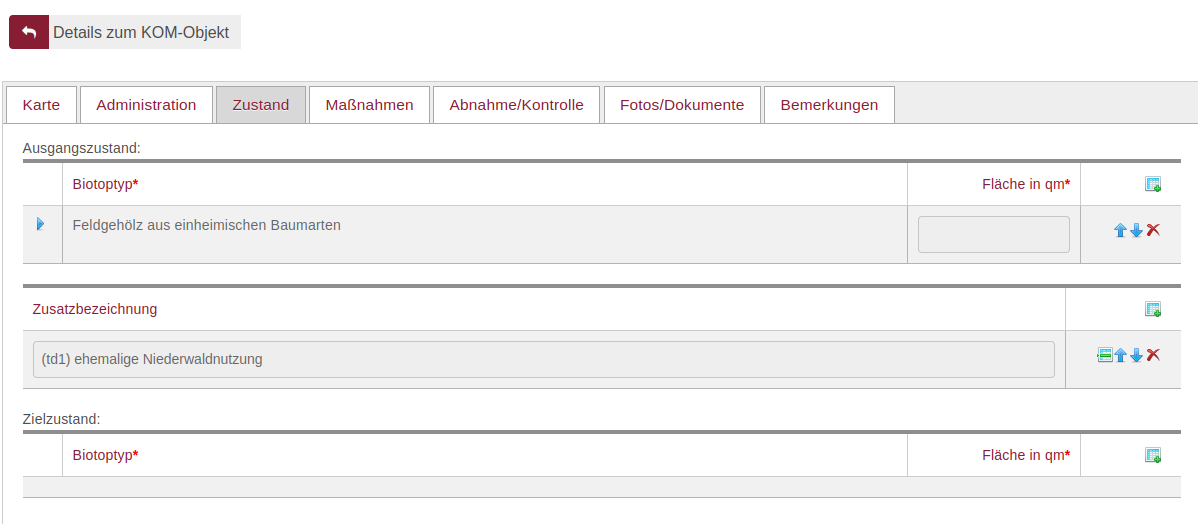The height and width of the screenshot is (524, 1198).
Task: Click the Zusatzbezeichnung text field
Action: 543,359
